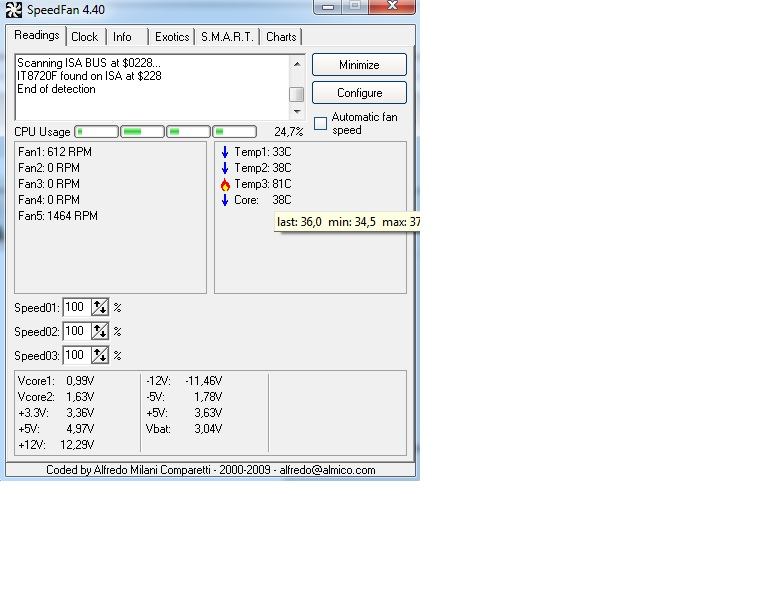Click the Minimize button in SpeedFan panel
This screenshot has width=768, height=614.
tap(359, 65)
